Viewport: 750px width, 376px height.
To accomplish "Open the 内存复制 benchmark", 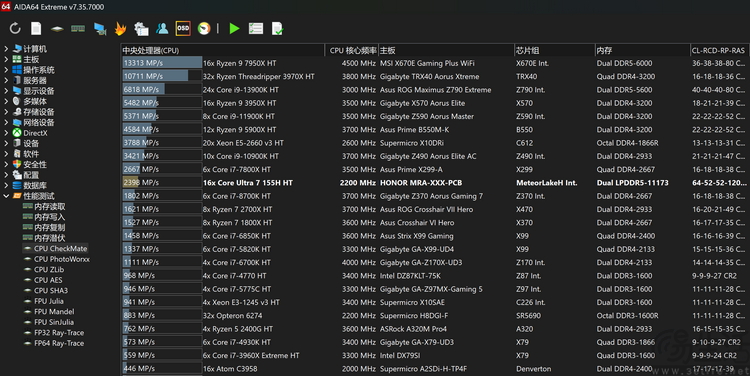I will coord(49,228).
